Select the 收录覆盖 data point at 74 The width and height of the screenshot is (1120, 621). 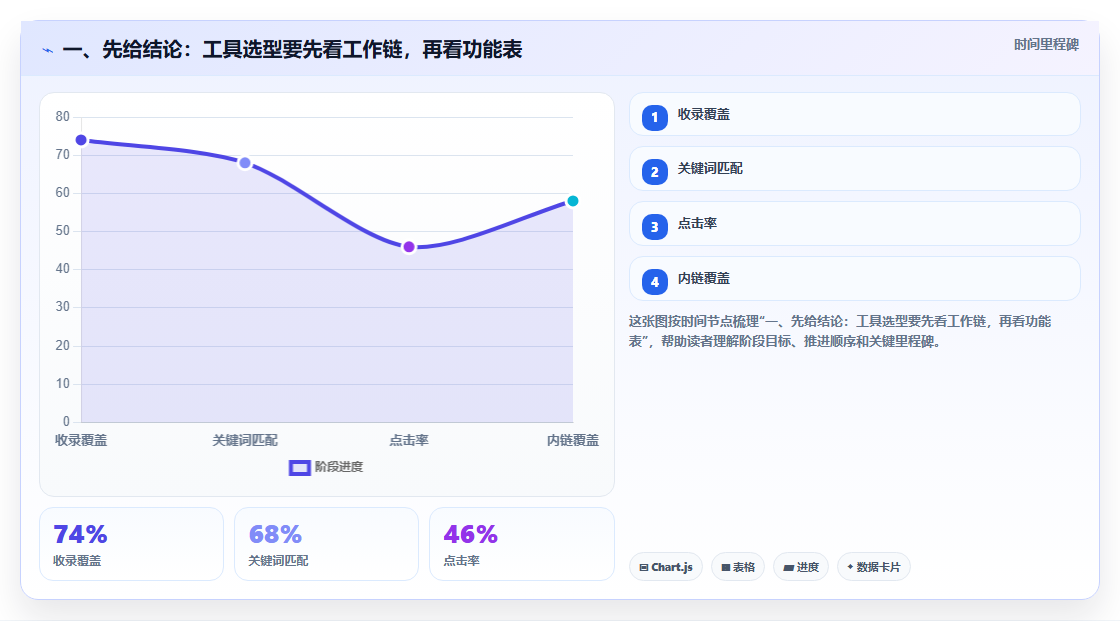tap(81, 140)
